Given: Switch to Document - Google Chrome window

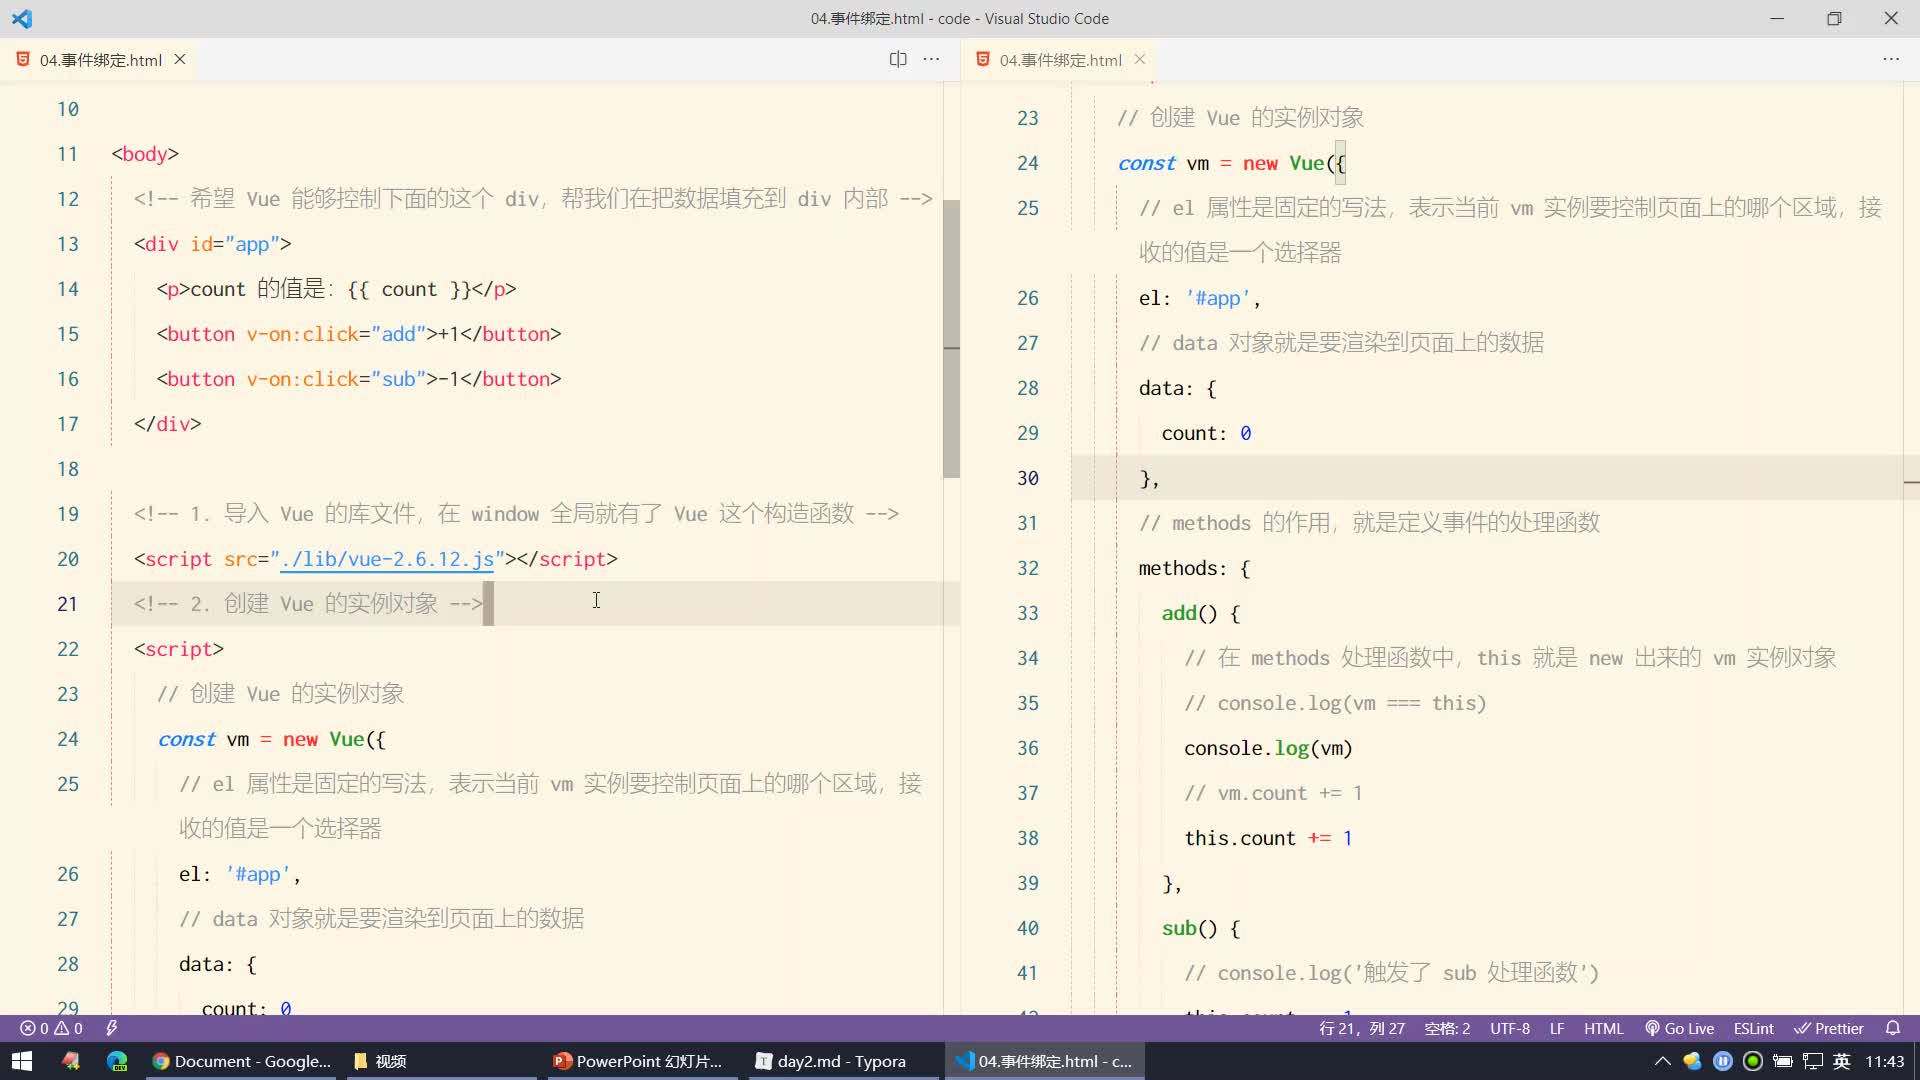Looking at the screenshot, I should 242,1061.
